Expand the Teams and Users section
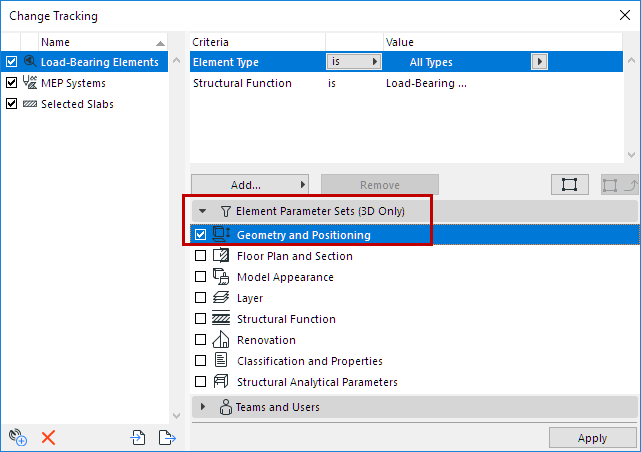The height and width of the screenshot is (452, 641). 203,407
